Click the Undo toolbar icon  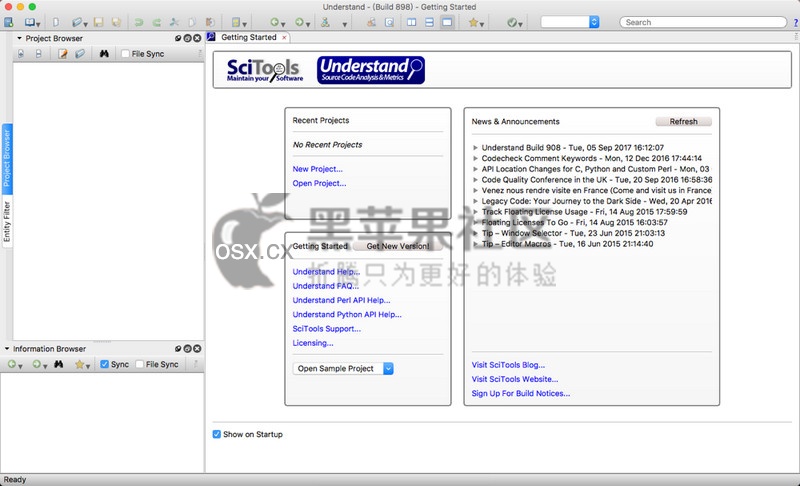[139, 22]
